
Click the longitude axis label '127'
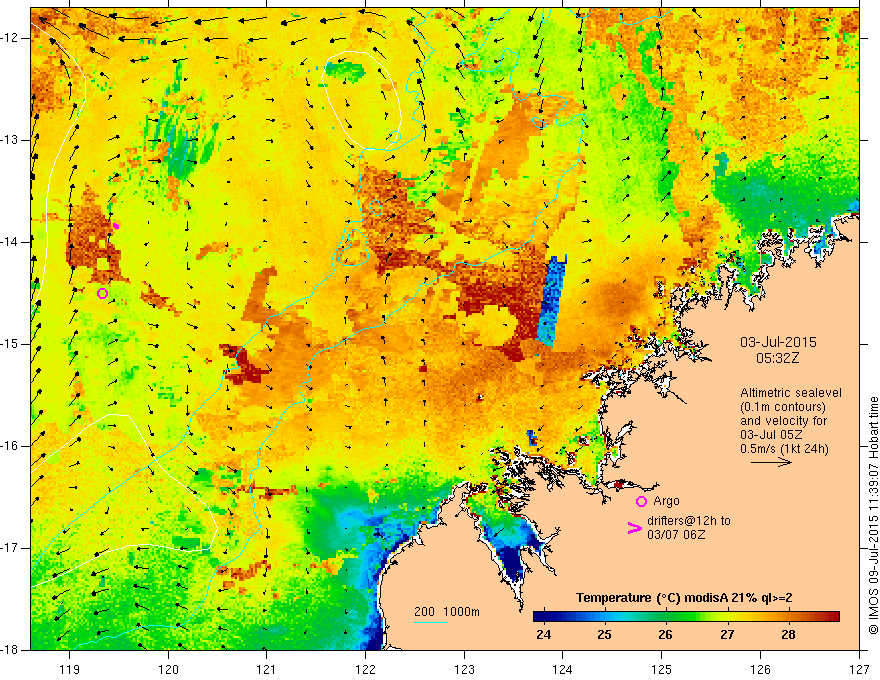click(859, 669)
